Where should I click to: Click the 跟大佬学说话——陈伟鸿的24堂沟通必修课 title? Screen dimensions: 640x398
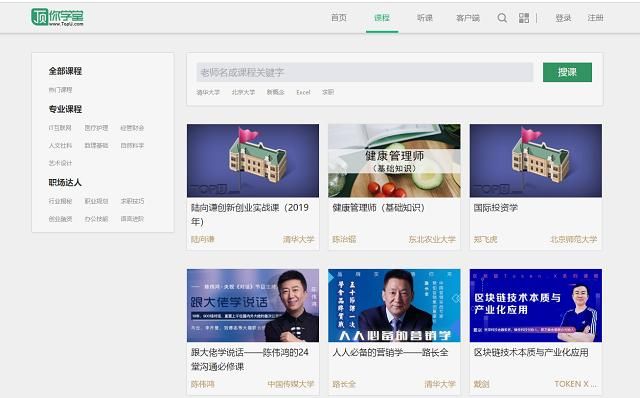coord(250,359)
